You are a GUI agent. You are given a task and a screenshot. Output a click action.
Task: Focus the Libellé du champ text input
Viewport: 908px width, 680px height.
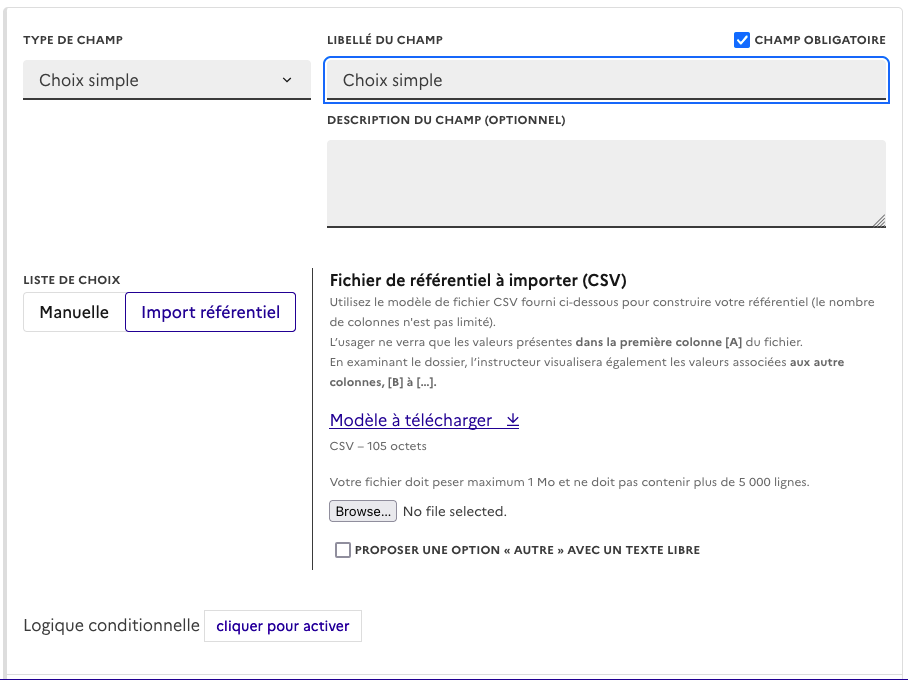point(606,80)
